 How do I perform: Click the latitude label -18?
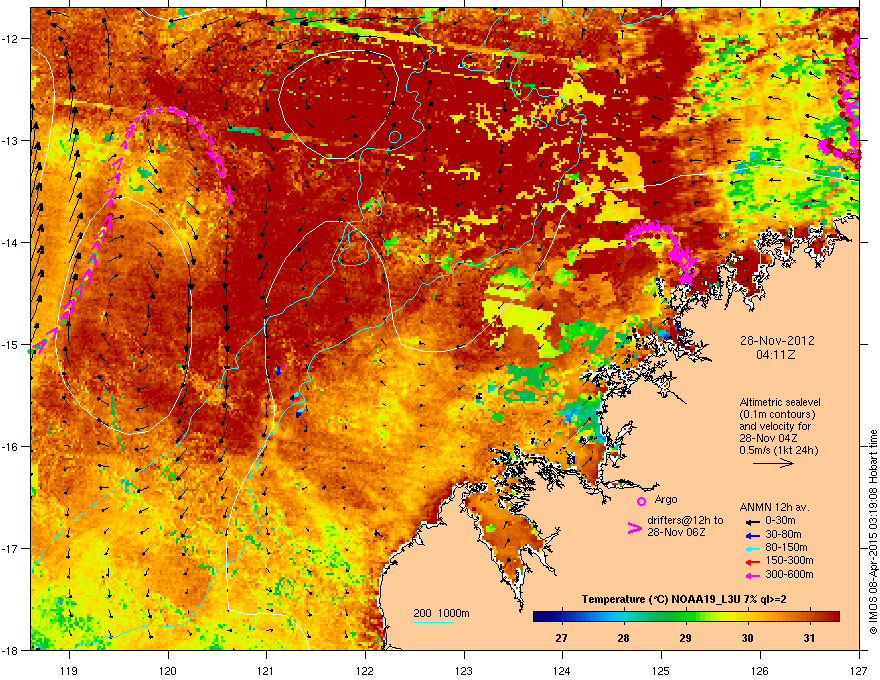10,650
